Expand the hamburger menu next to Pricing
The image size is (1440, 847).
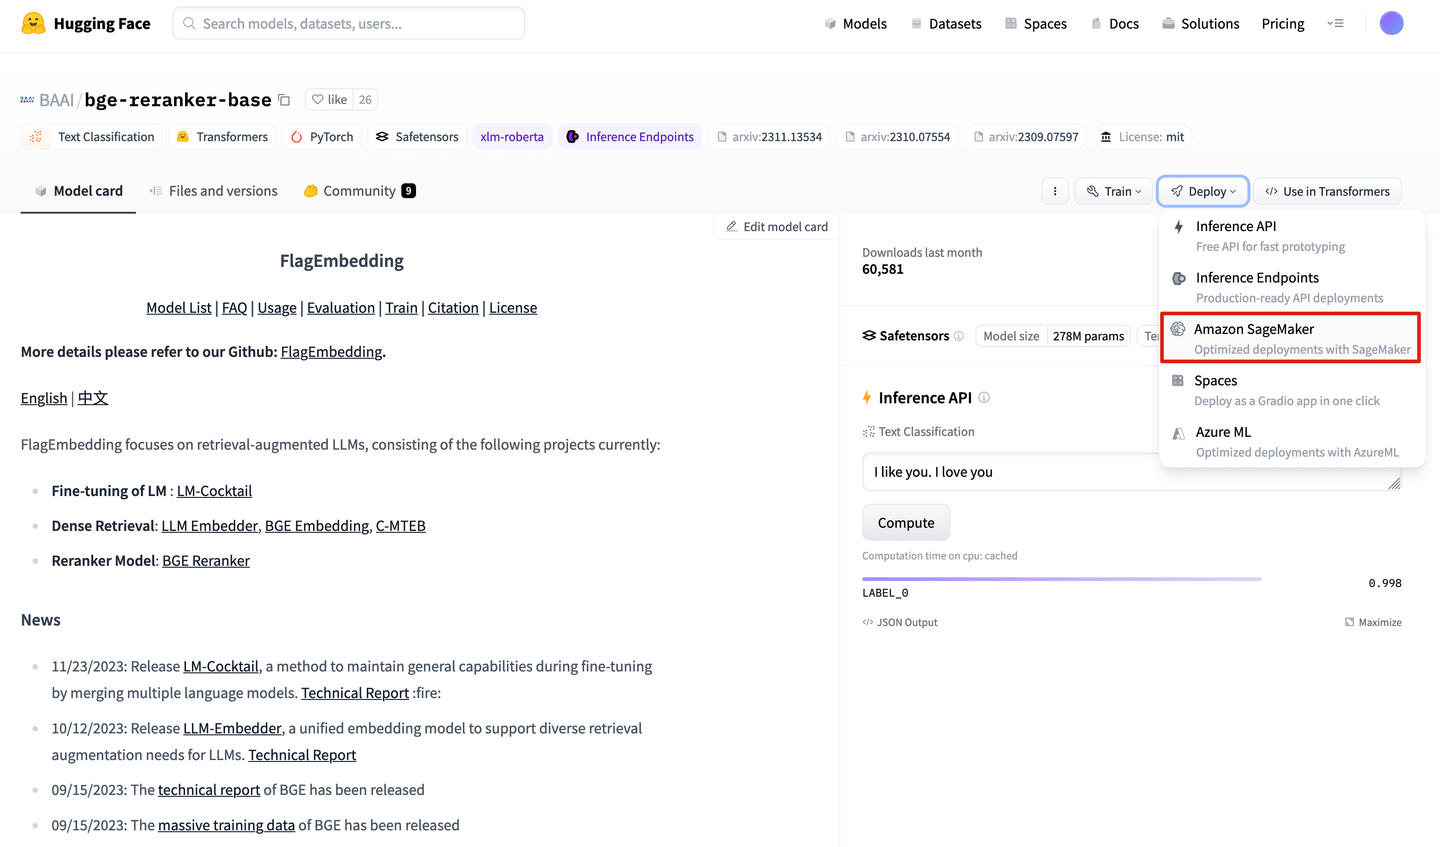tap(1335, 23)
